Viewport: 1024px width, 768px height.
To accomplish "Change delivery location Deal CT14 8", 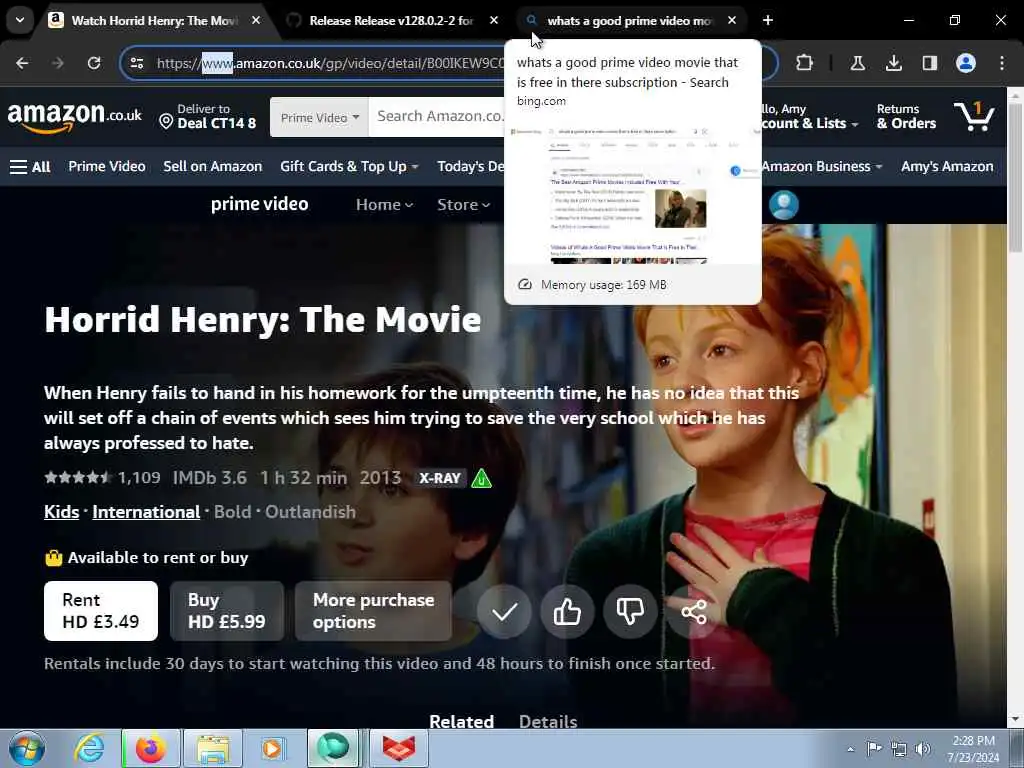I will click(x=208, y=116).
